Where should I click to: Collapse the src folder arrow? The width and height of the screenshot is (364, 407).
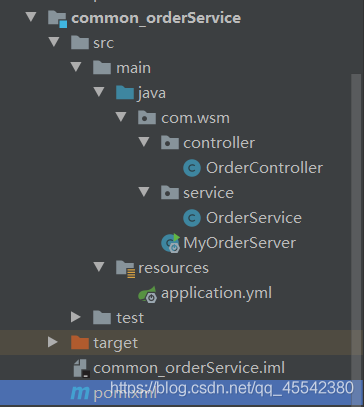tap(53, 42)
